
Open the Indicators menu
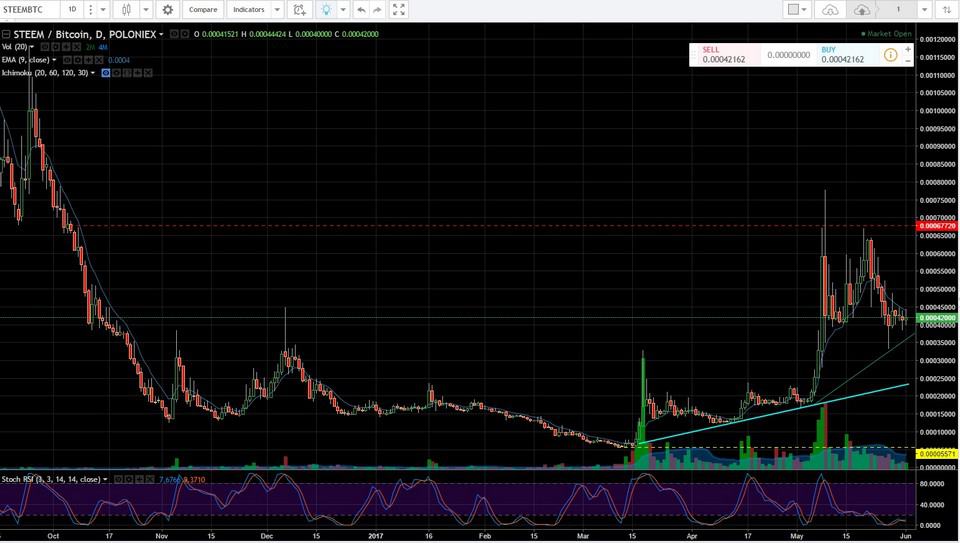click(x=249, y=10)
